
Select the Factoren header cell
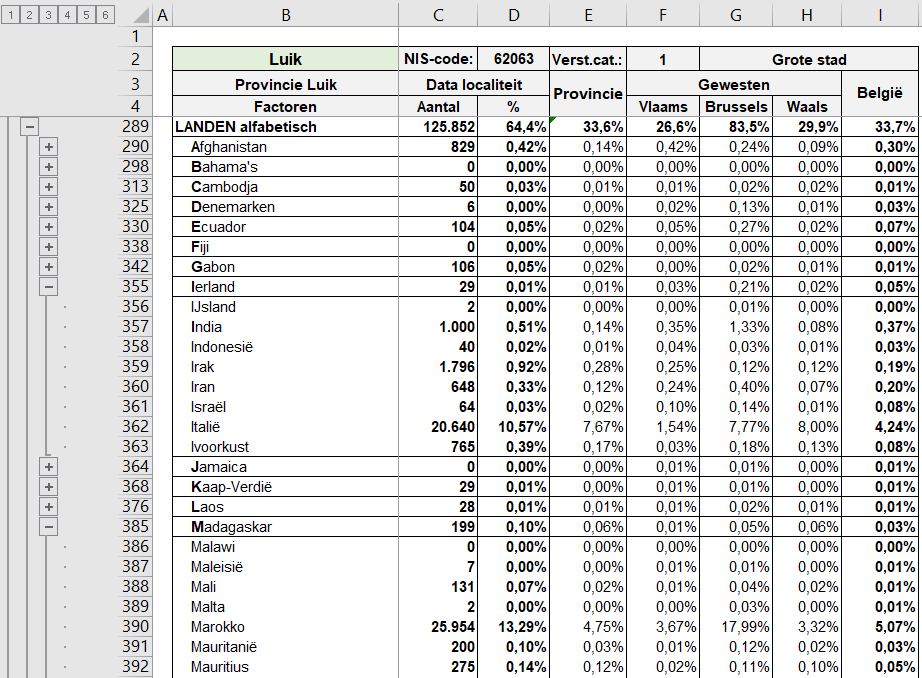tap(285, 106)
